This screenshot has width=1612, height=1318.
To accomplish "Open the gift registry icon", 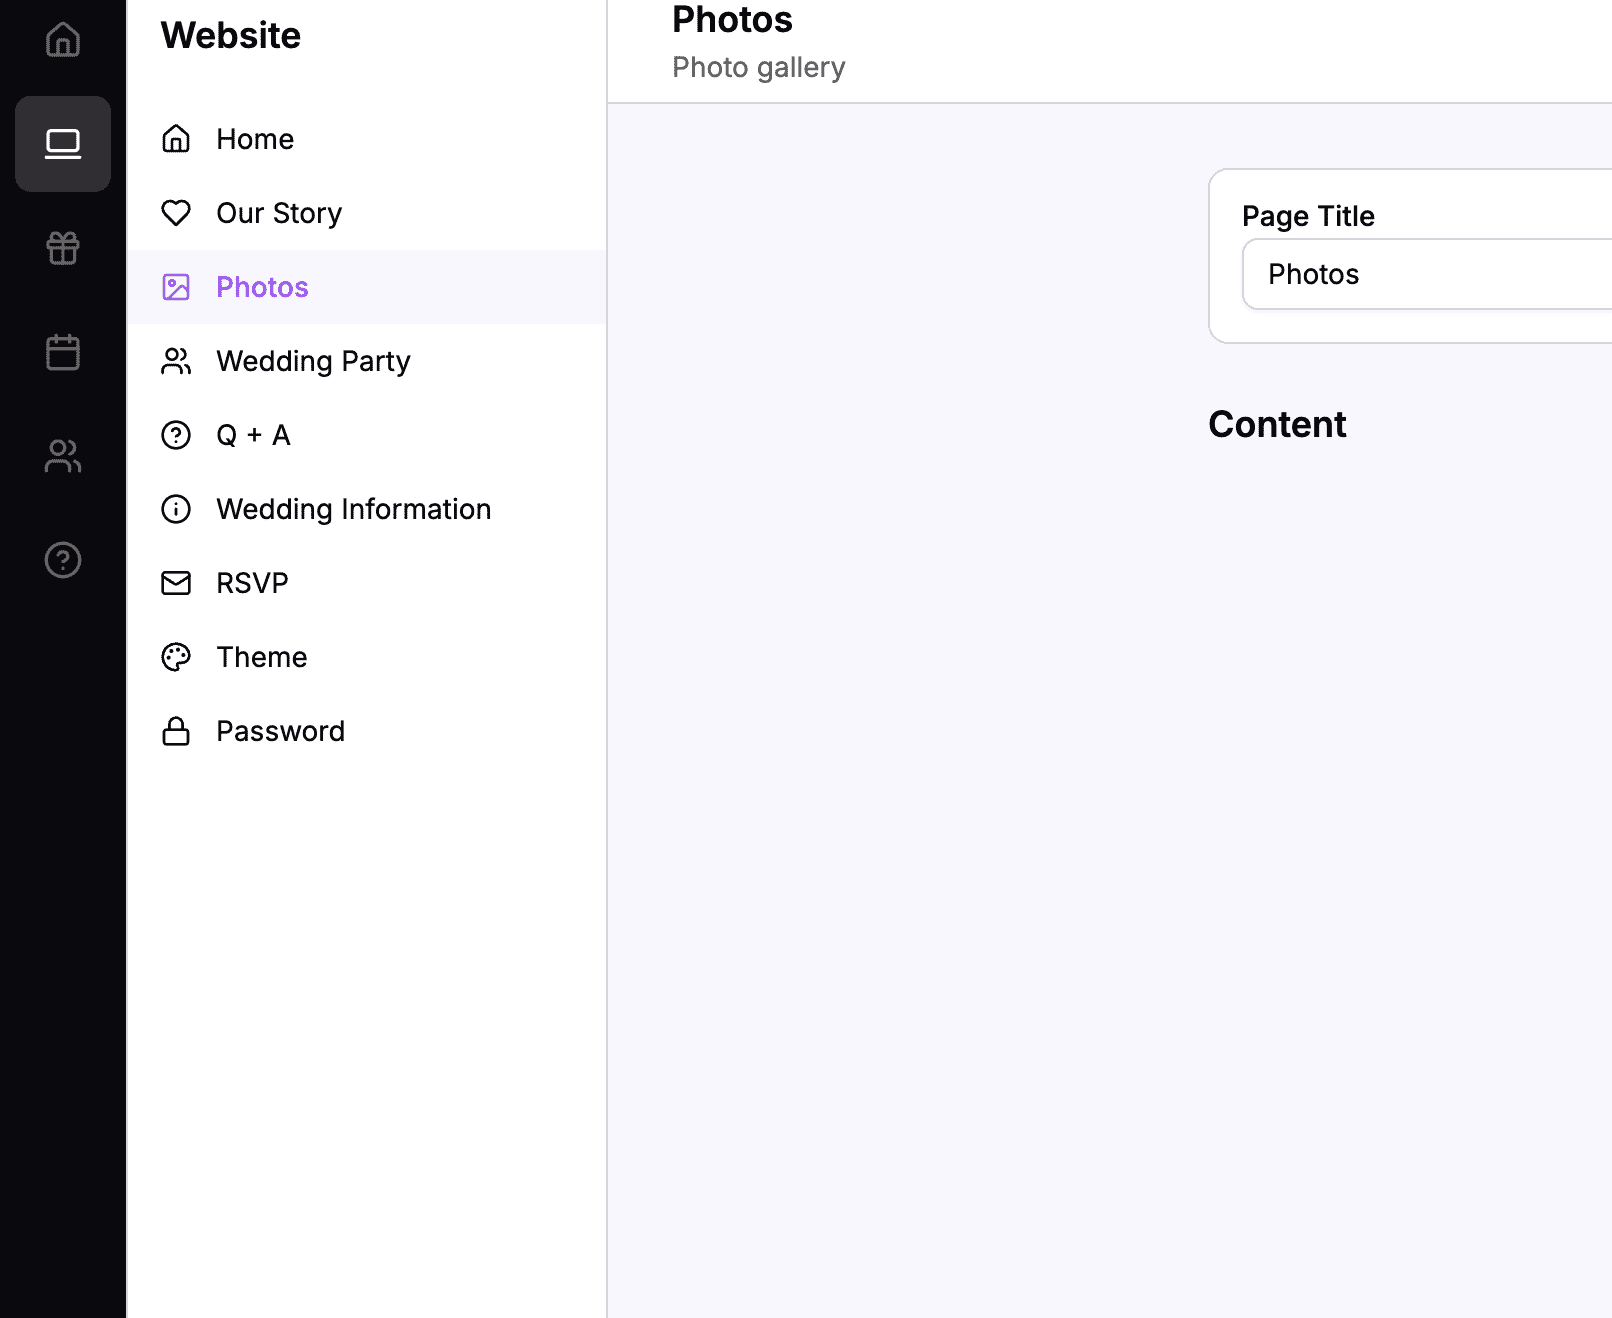I will [62, 249].
